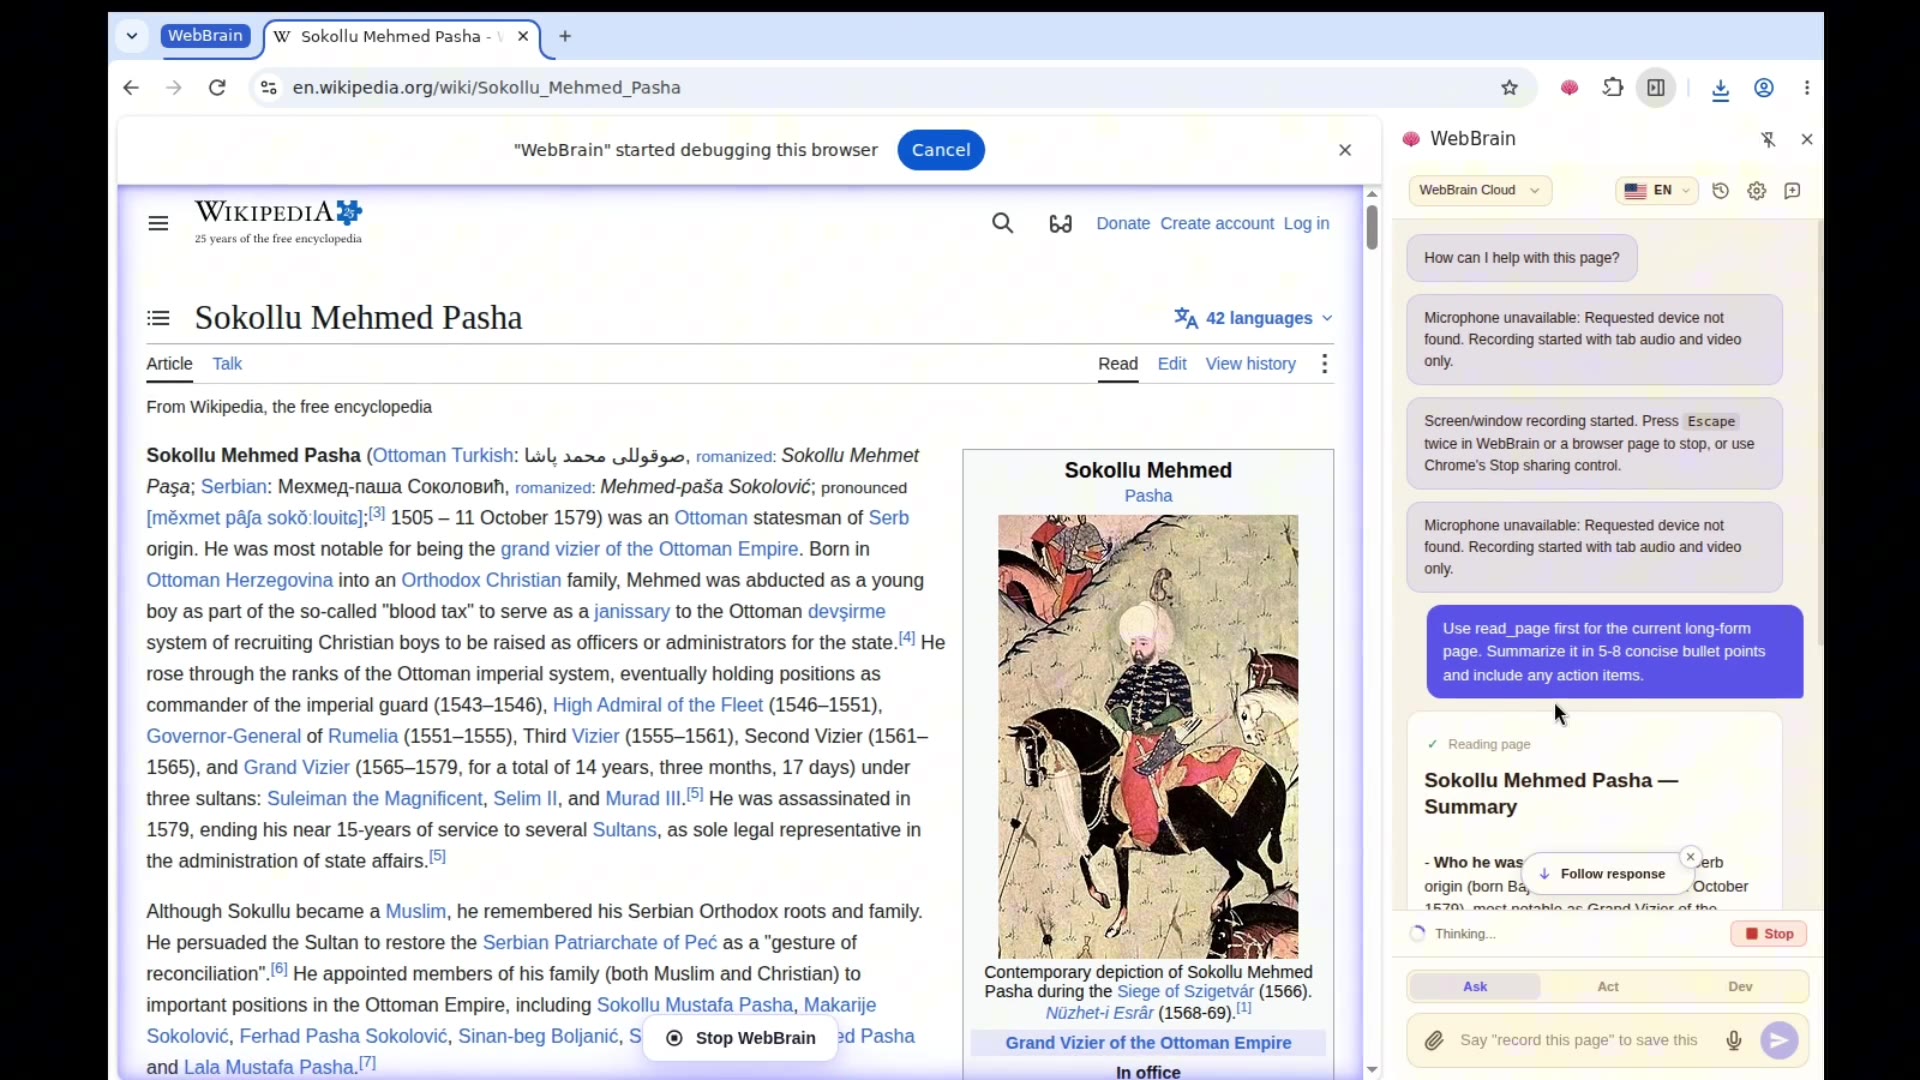Select the Article tab
The height and width of the screenshot is (1080, 1920).
pyautogui.click(x=169, y=364)
